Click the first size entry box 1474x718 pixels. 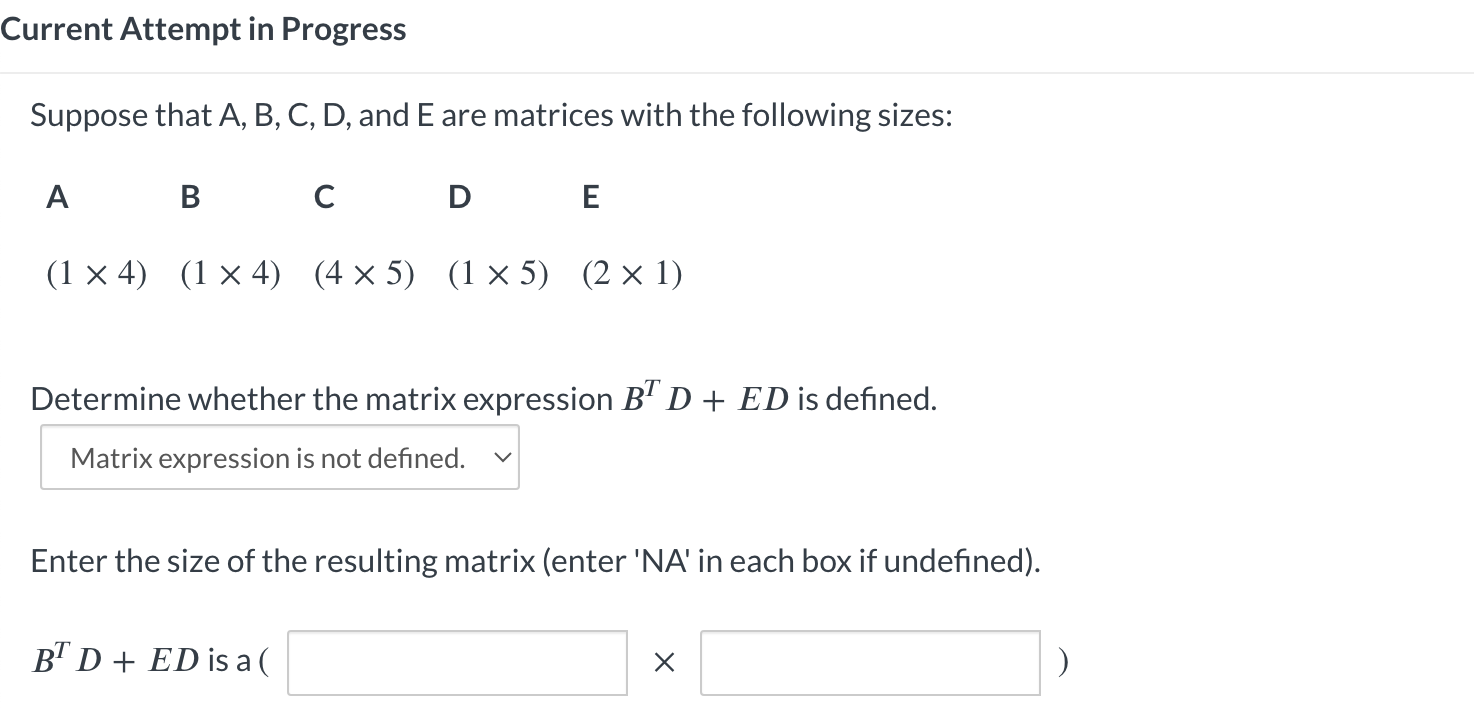coord(456,662)
